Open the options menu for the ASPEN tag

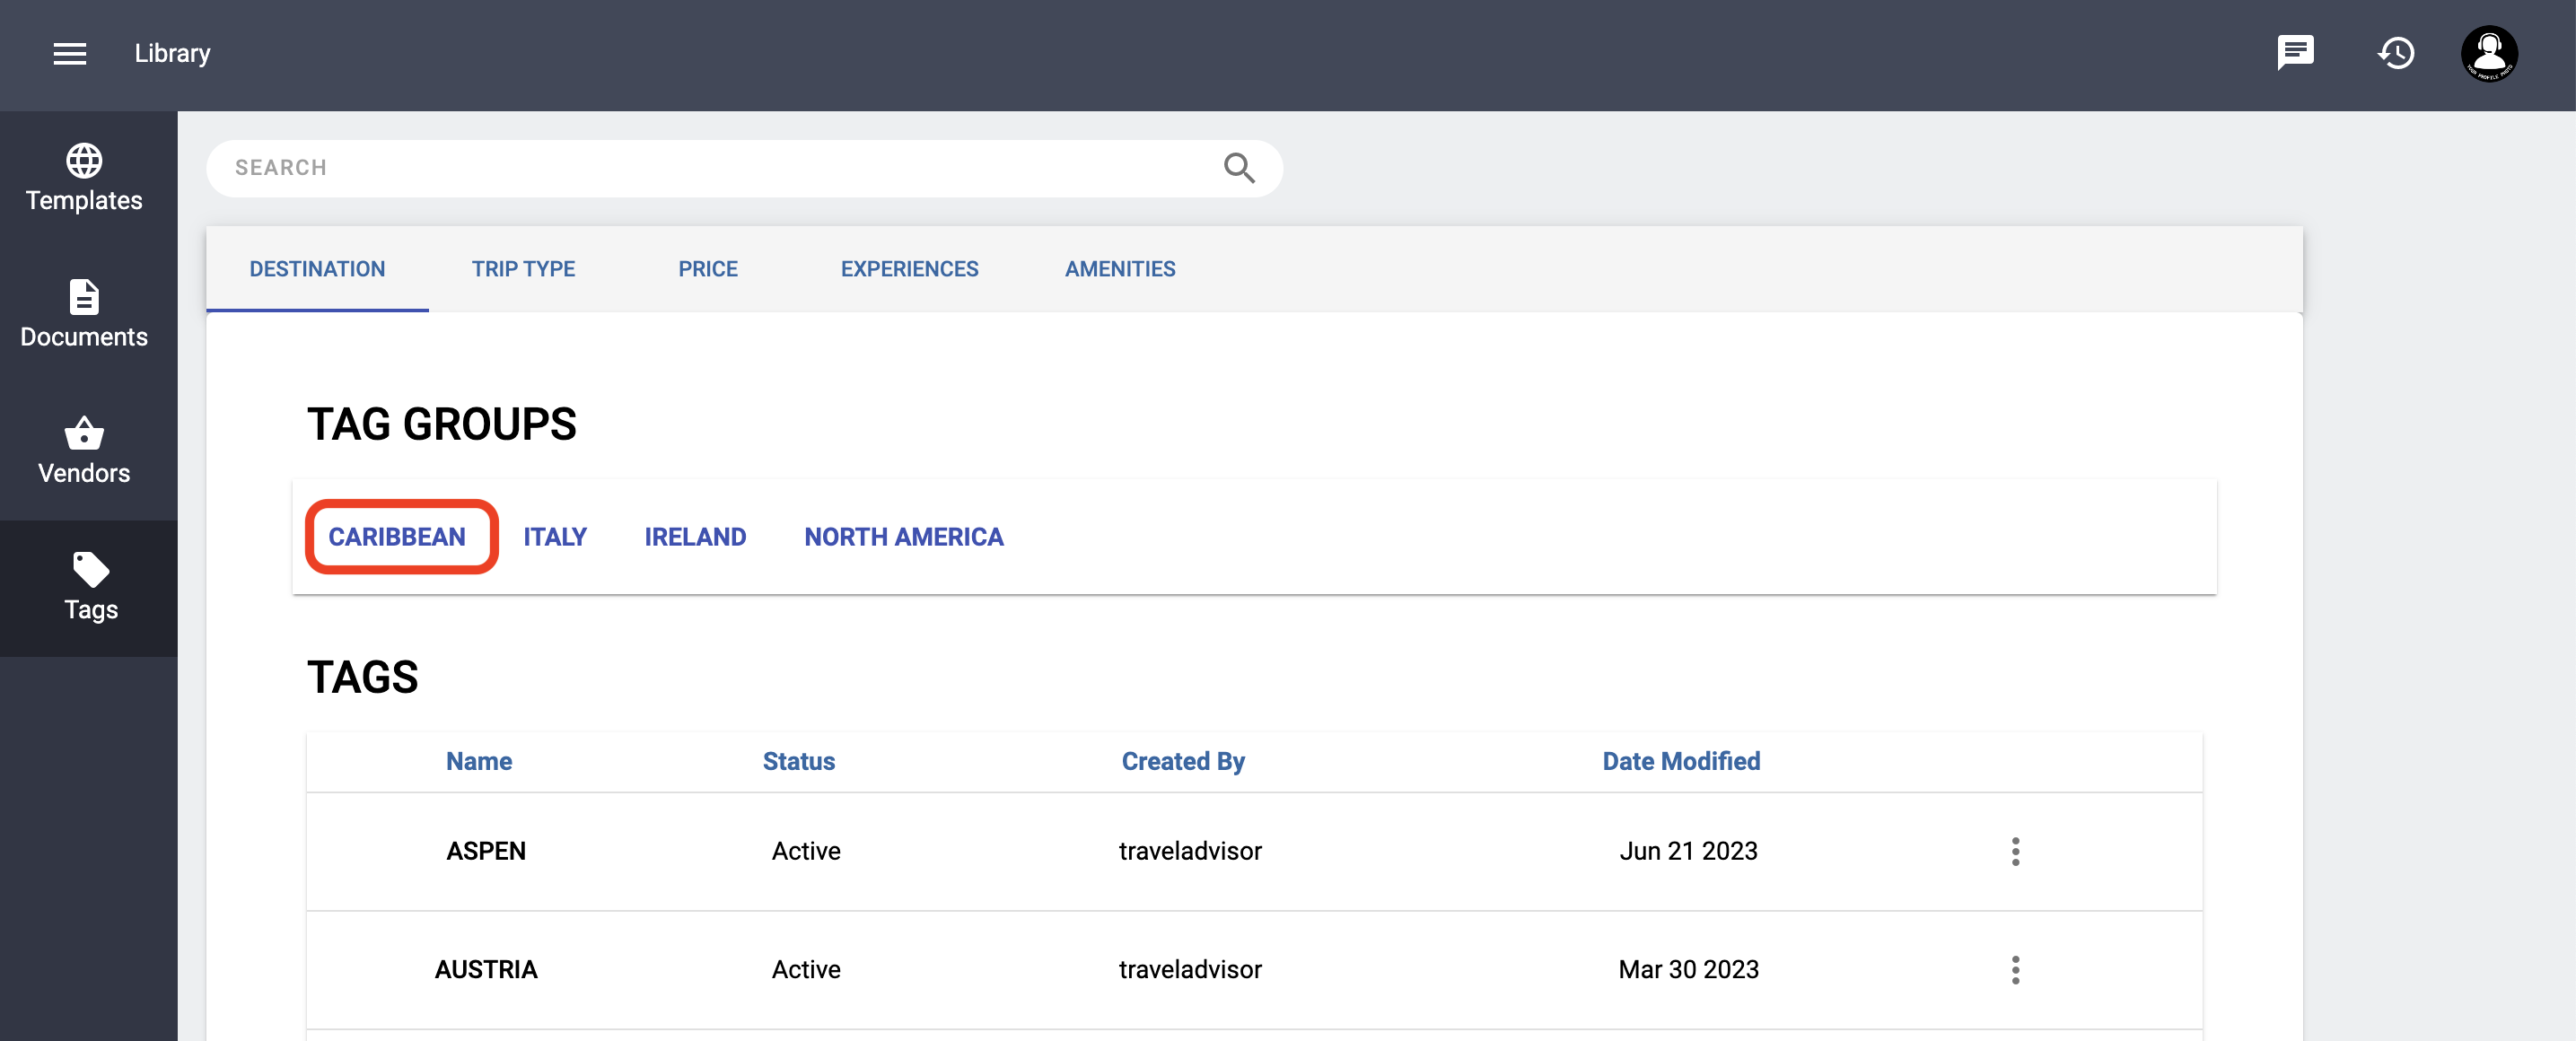2015,851
